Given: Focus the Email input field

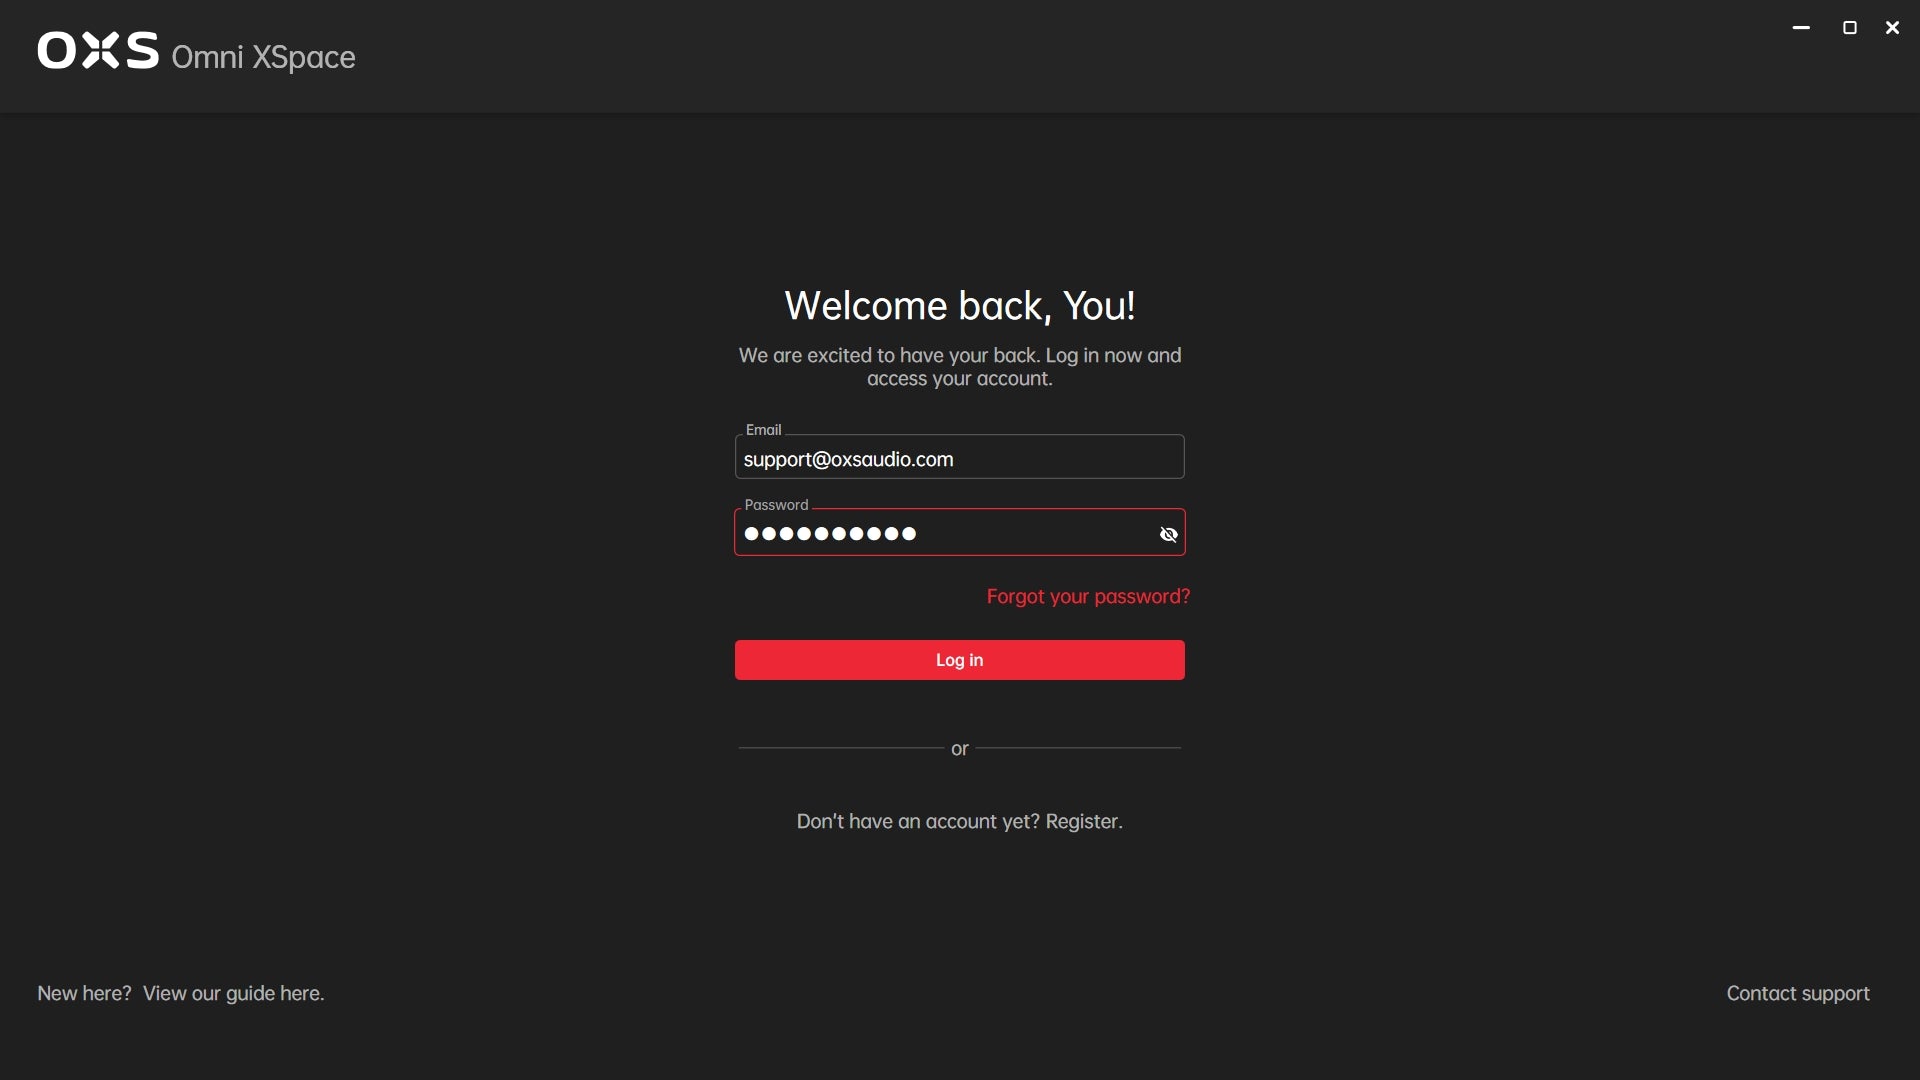Looking at the screenshot, I should pyautogui.click(x=959, y=459).
